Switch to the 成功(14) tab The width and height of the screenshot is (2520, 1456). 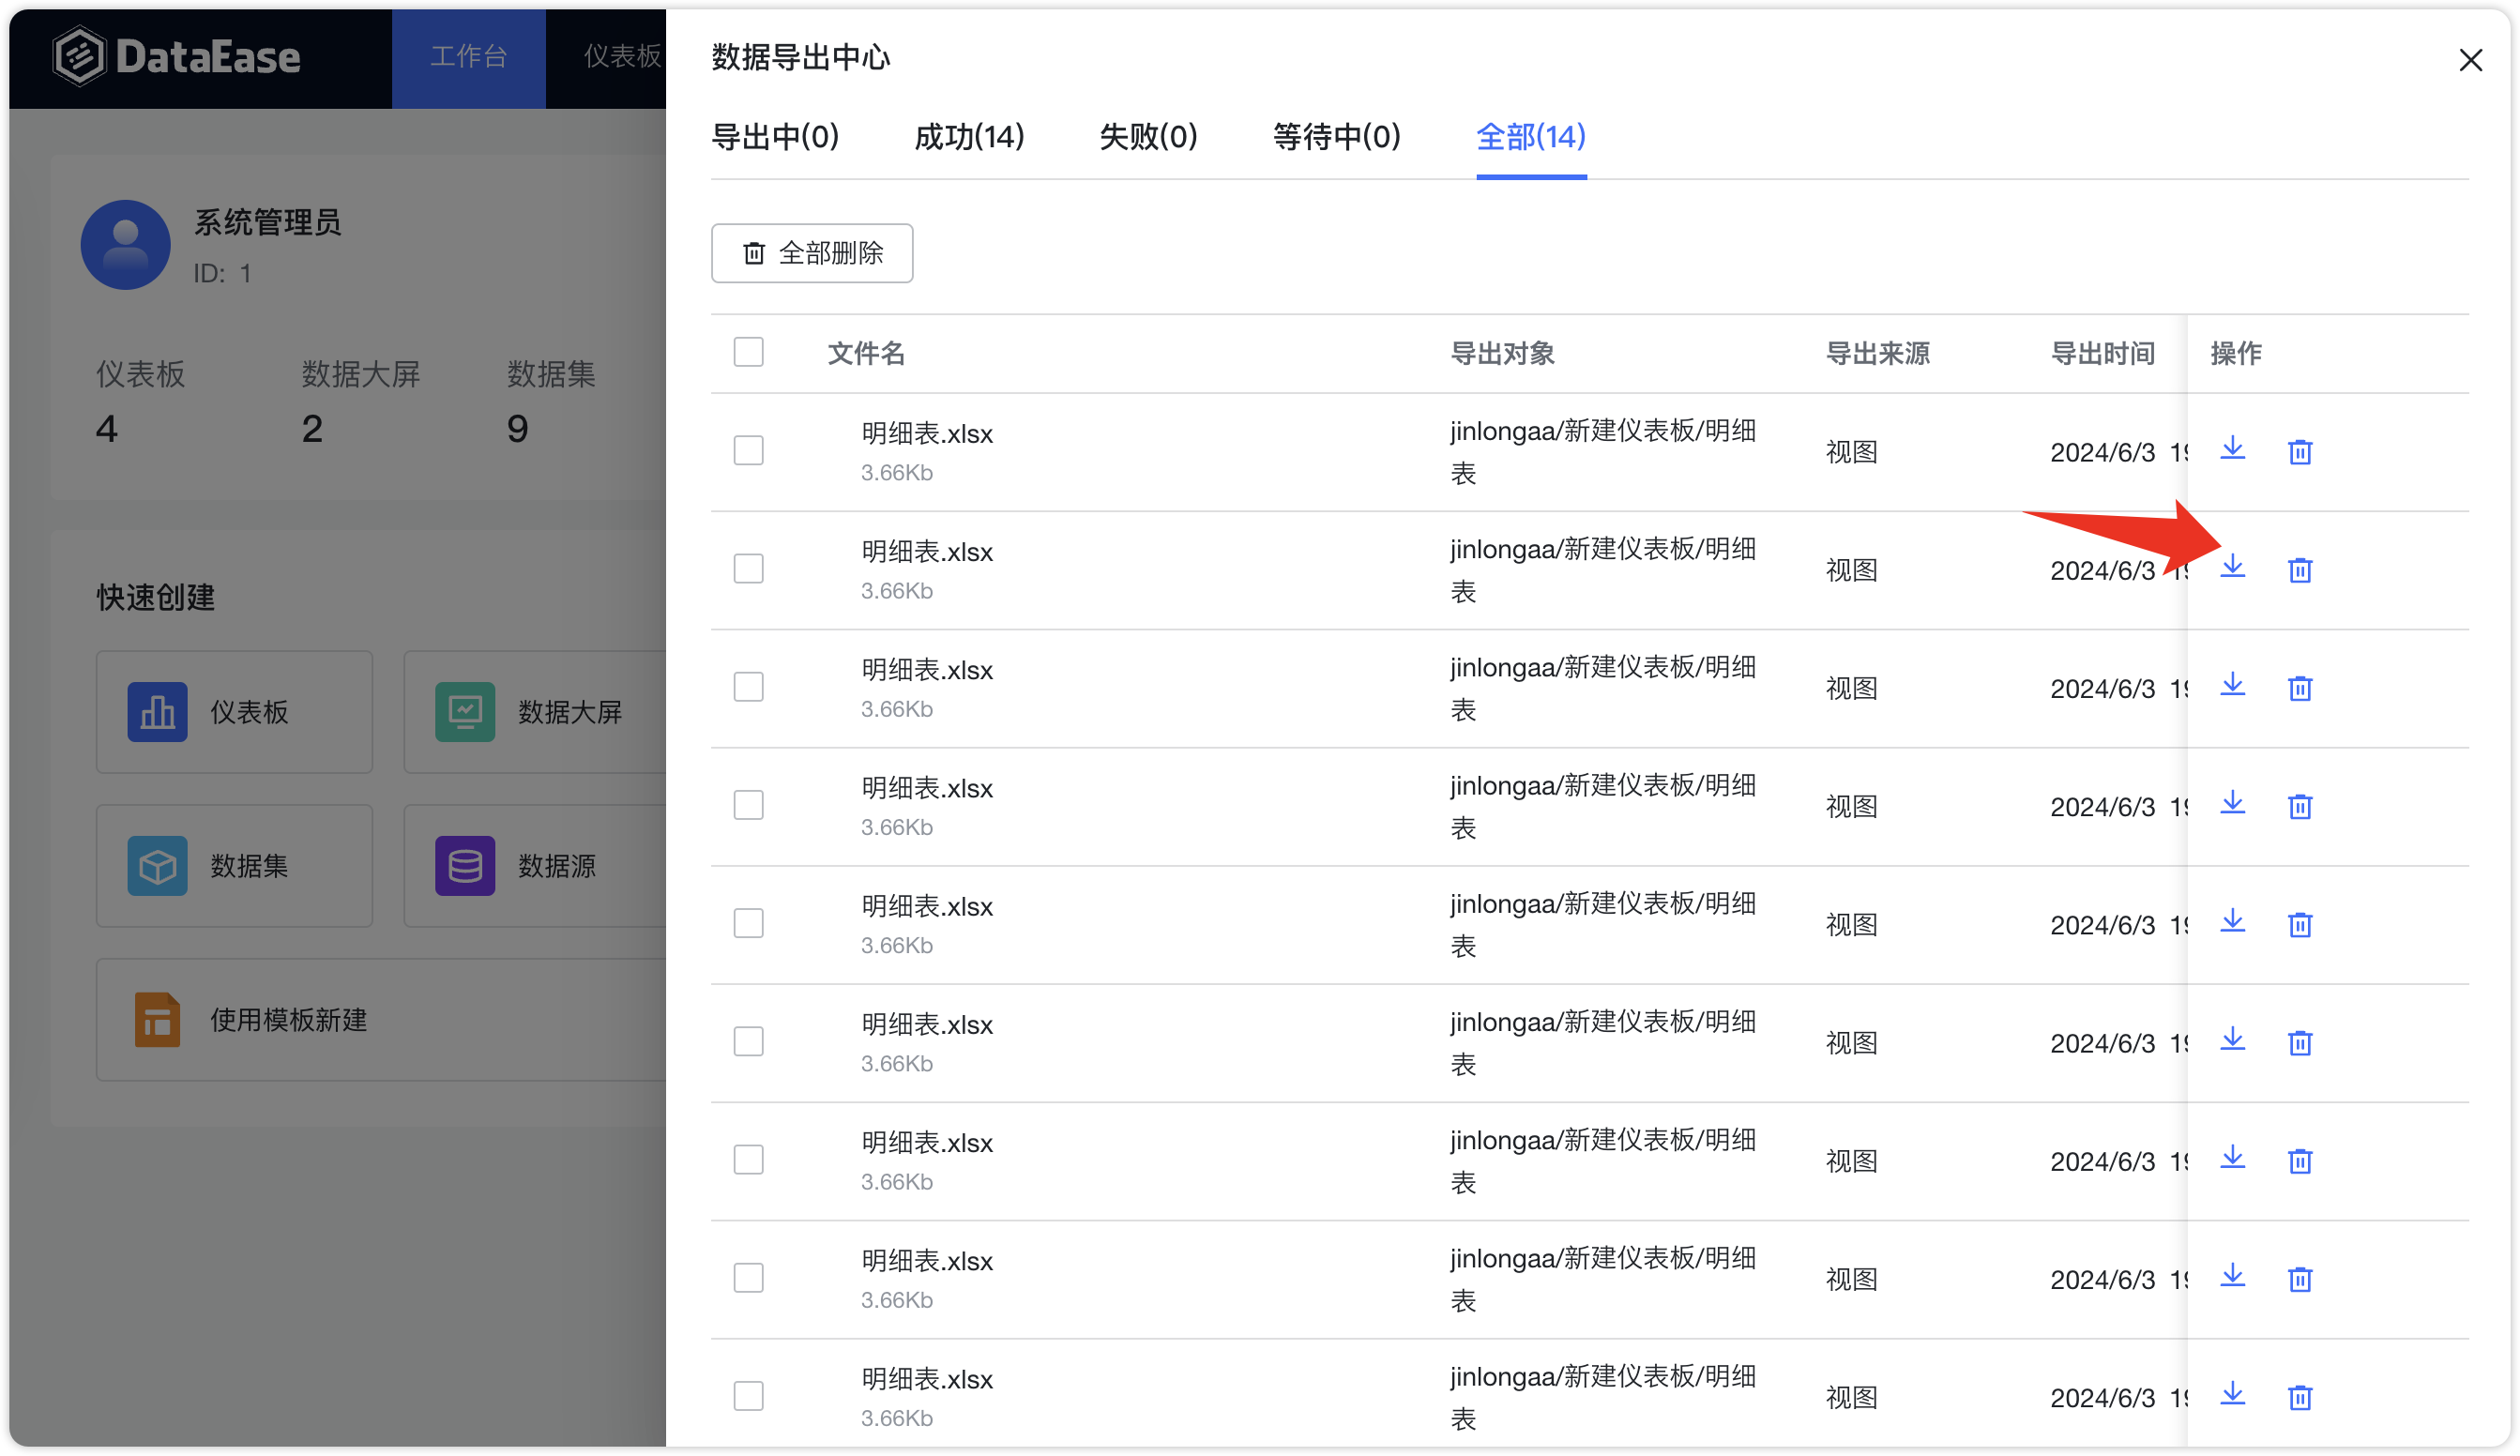968,137
